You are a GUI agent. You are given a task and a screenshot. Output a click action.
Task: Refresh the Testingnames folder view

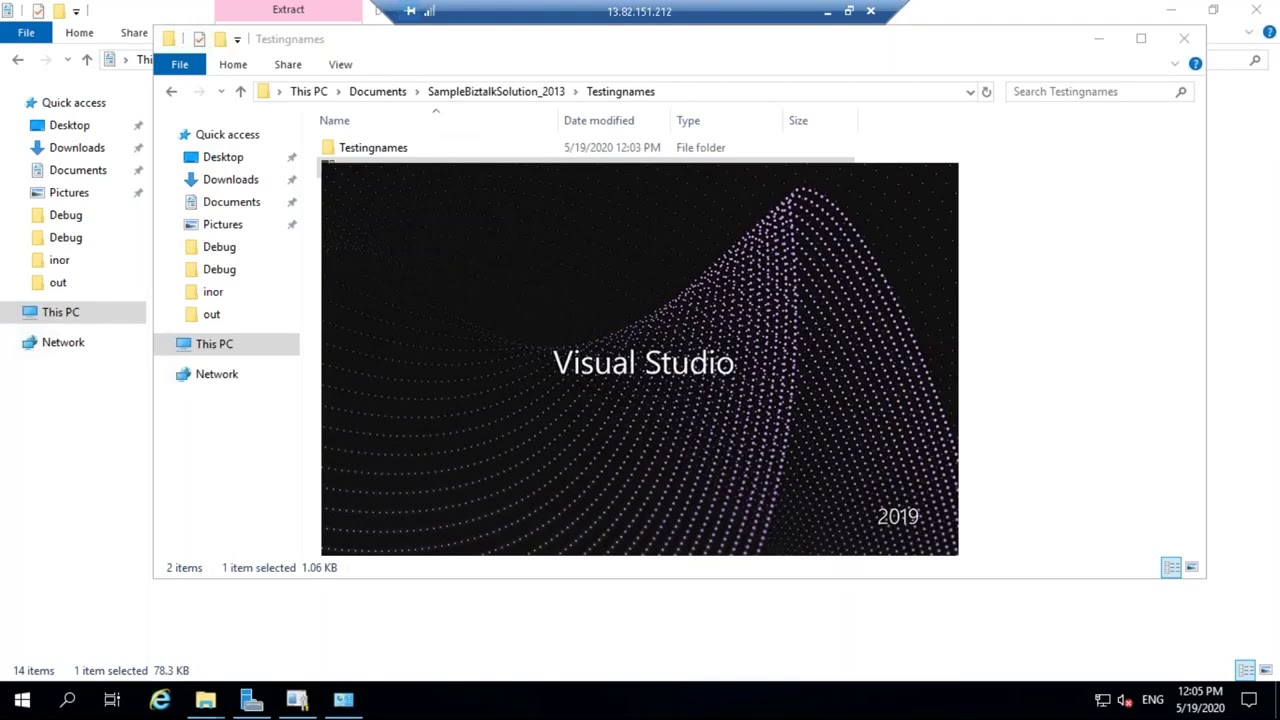pos(986,91)
